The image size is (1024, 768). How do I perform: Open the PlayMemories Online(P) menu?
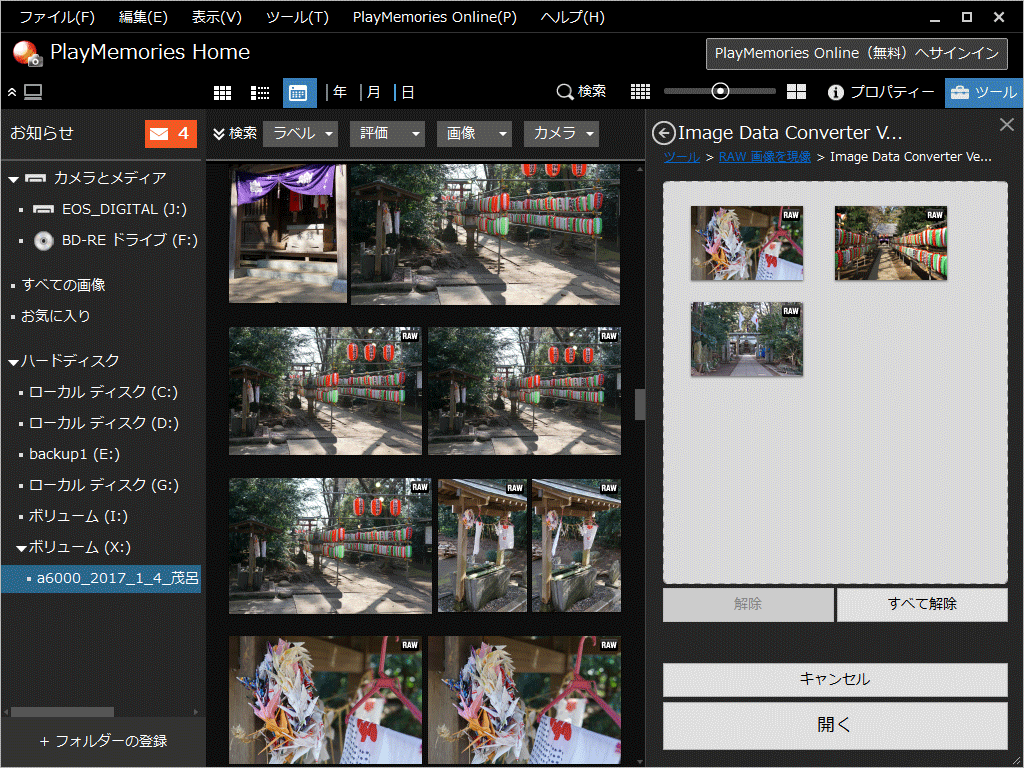point(434,17)
